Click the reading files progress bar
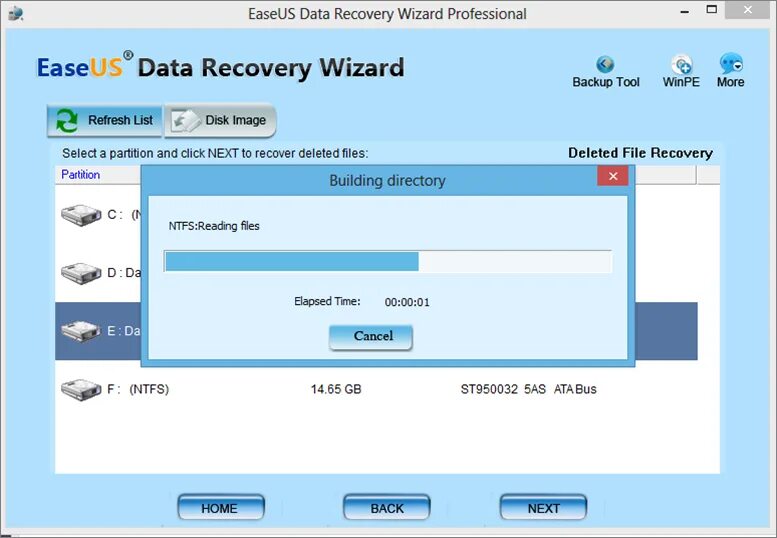The width and height of the screenshot is (777, 538). (388, 262)
